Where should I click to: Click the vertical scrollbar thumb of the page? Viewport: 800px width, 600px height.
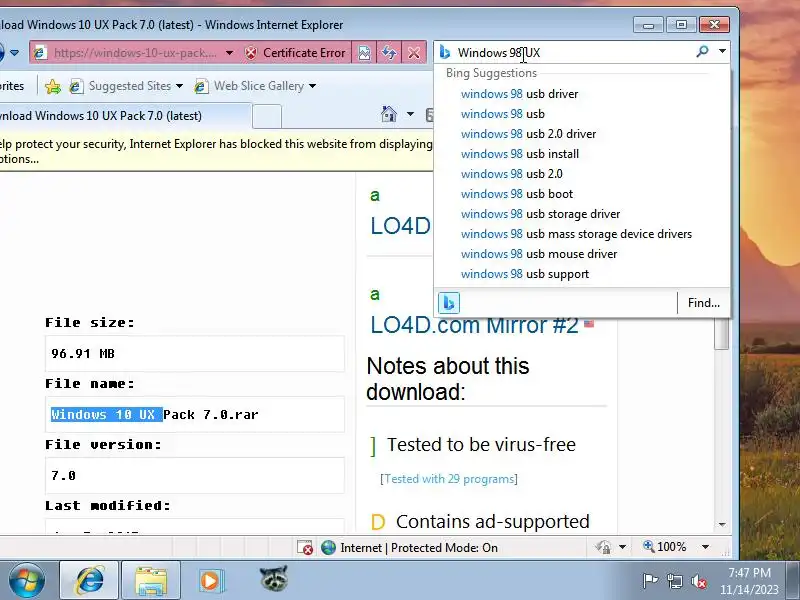(721, 334)
